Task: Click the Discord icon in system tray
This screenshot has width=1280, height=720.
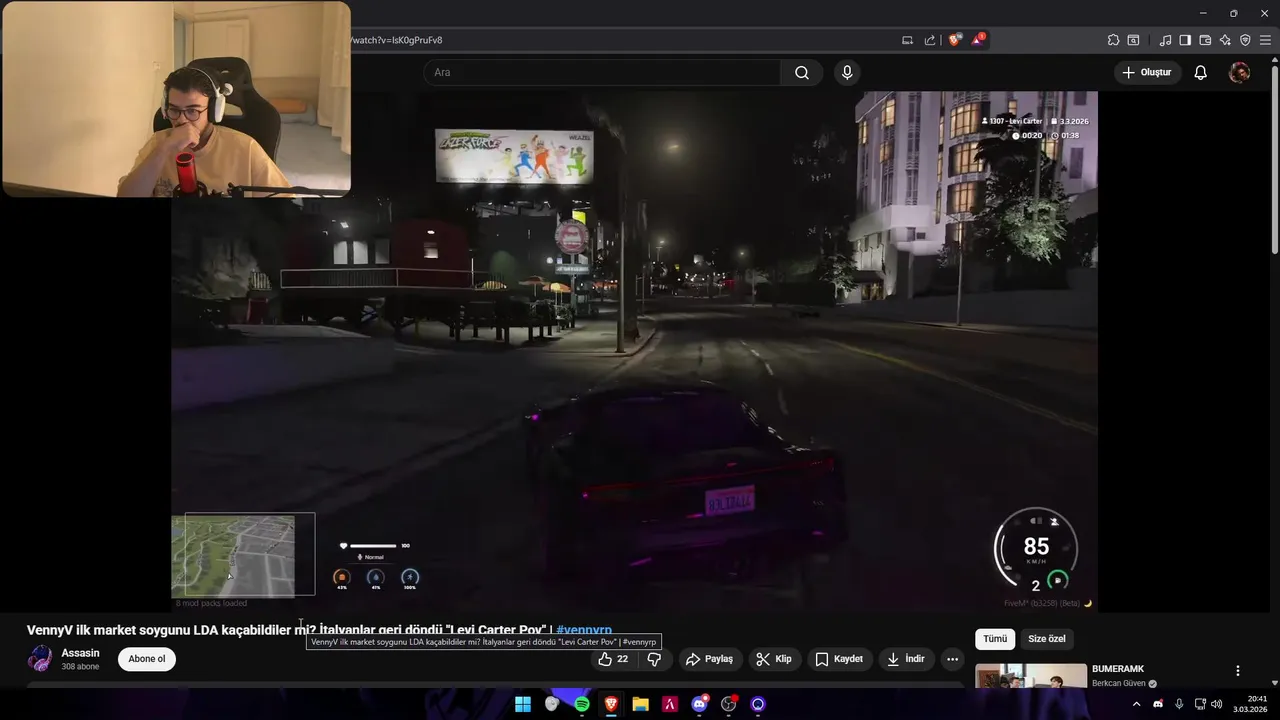Action: (1158, 704)
